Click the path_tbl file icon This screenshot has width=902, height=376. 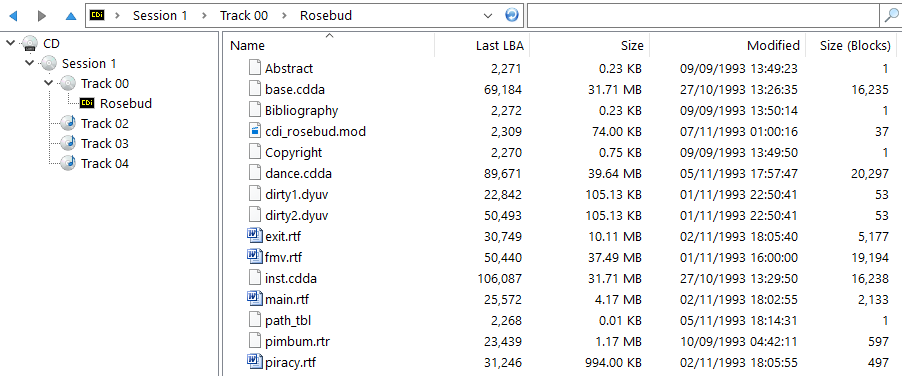tap(255, 320)
